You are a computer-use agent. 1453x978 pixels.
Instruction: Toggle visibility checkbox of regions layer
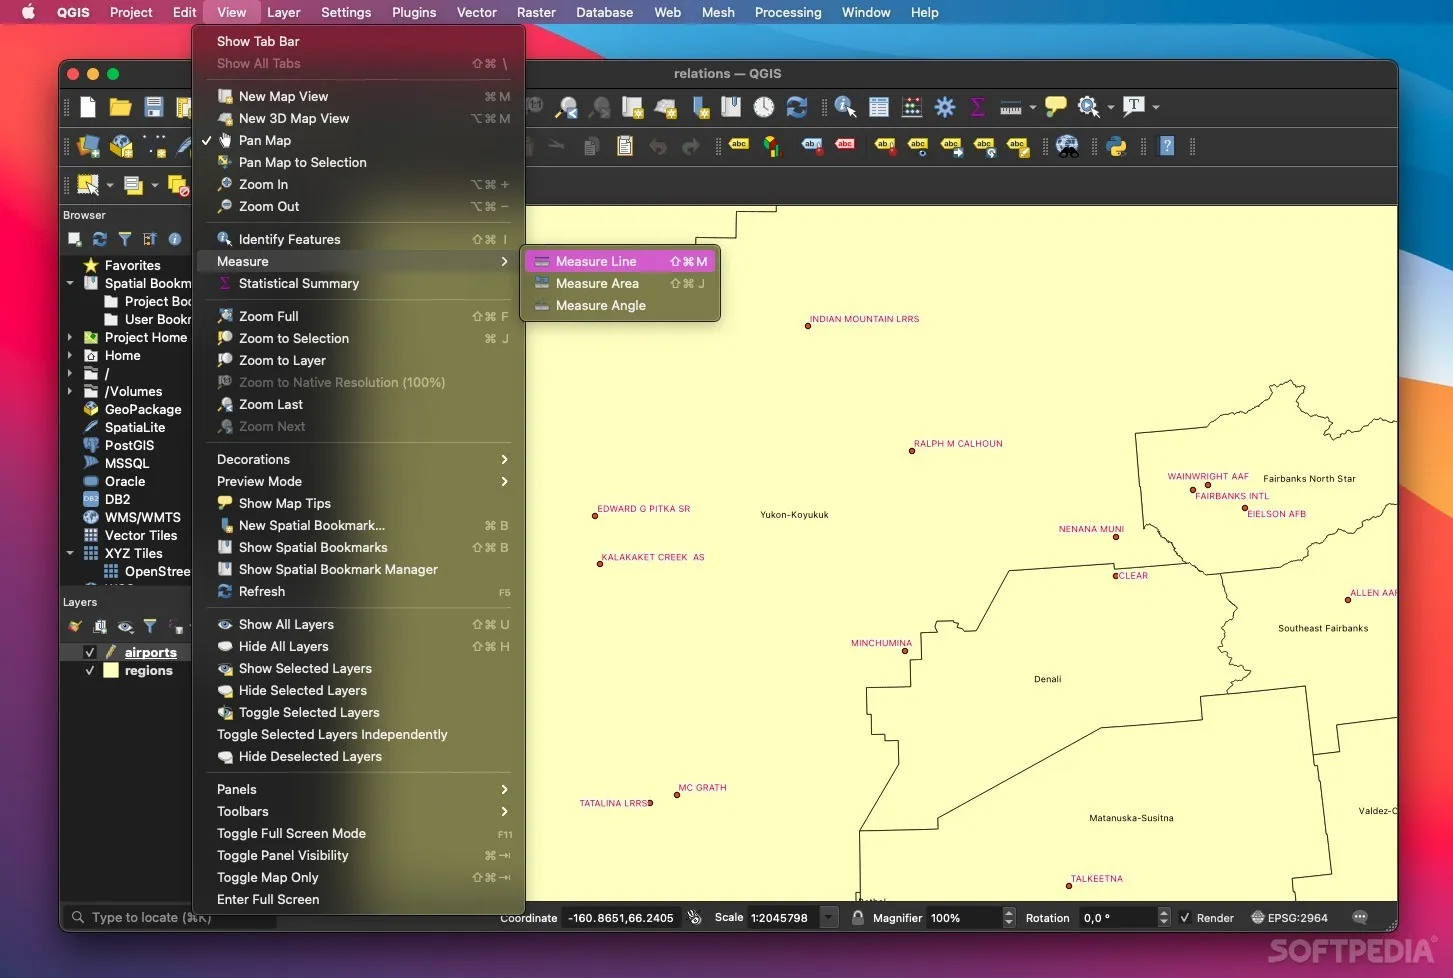89,670
